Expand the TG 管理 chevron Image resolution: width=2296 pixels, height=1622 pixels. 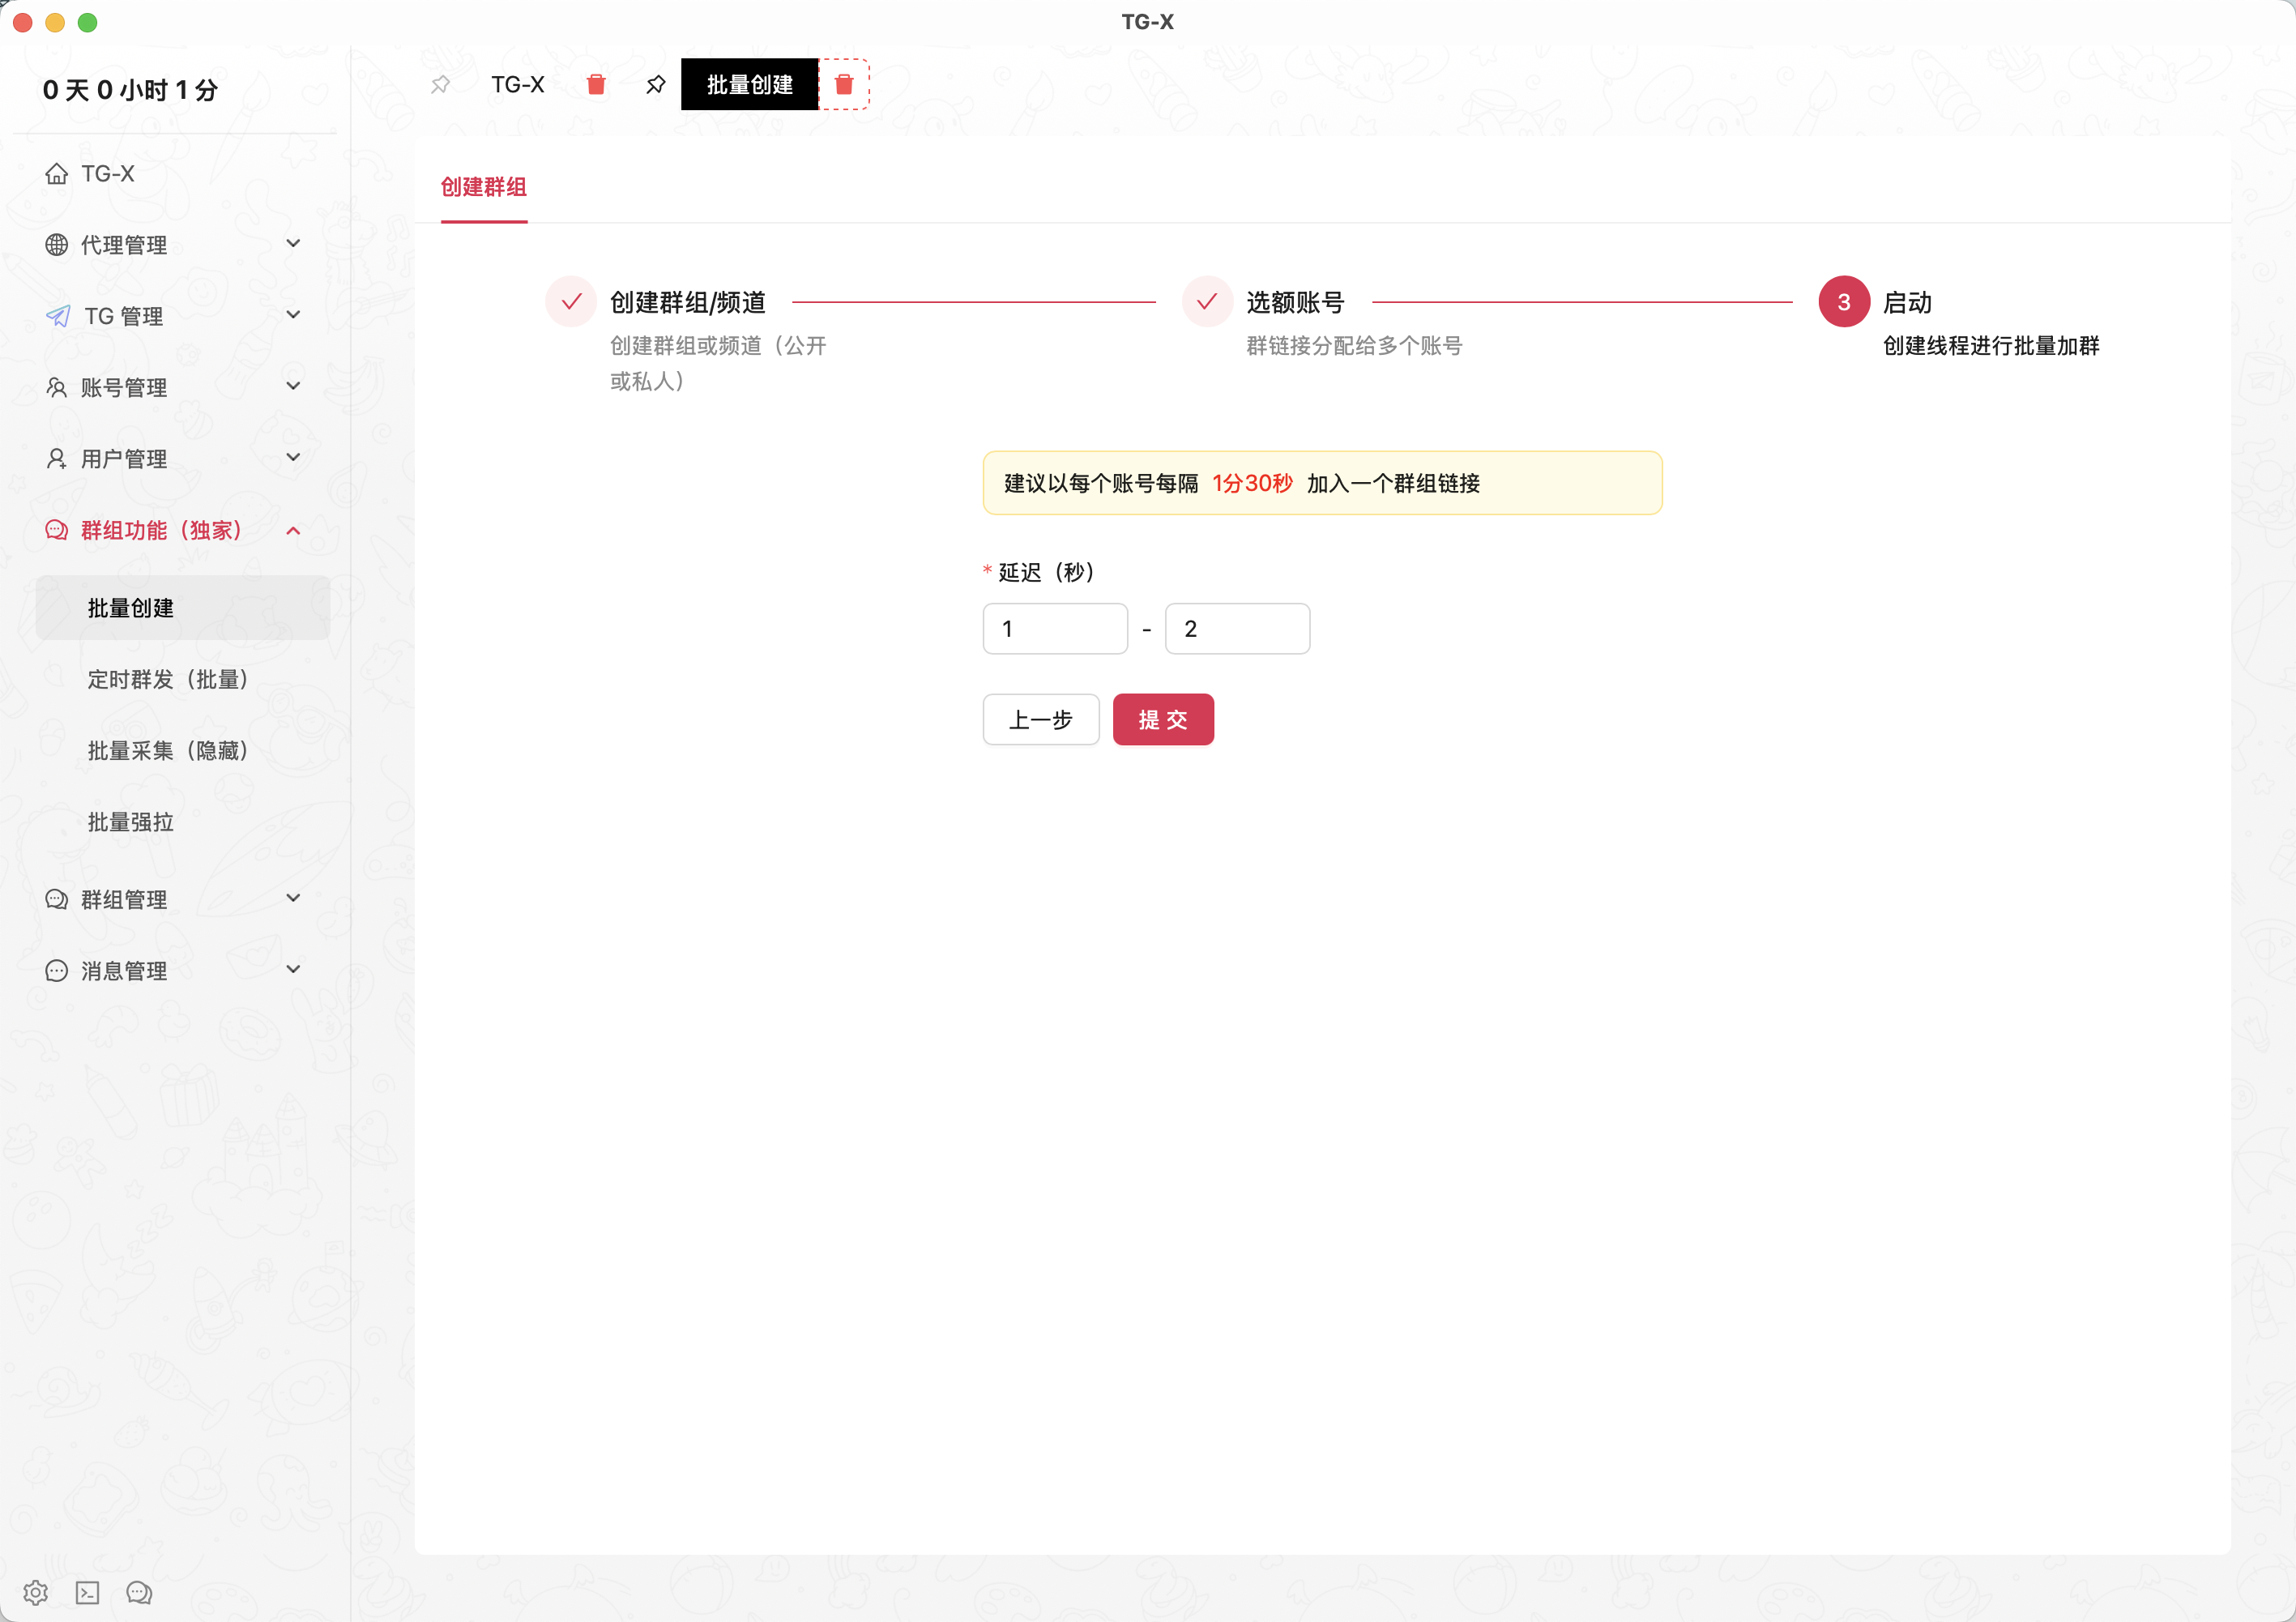[x=293, y=315]
